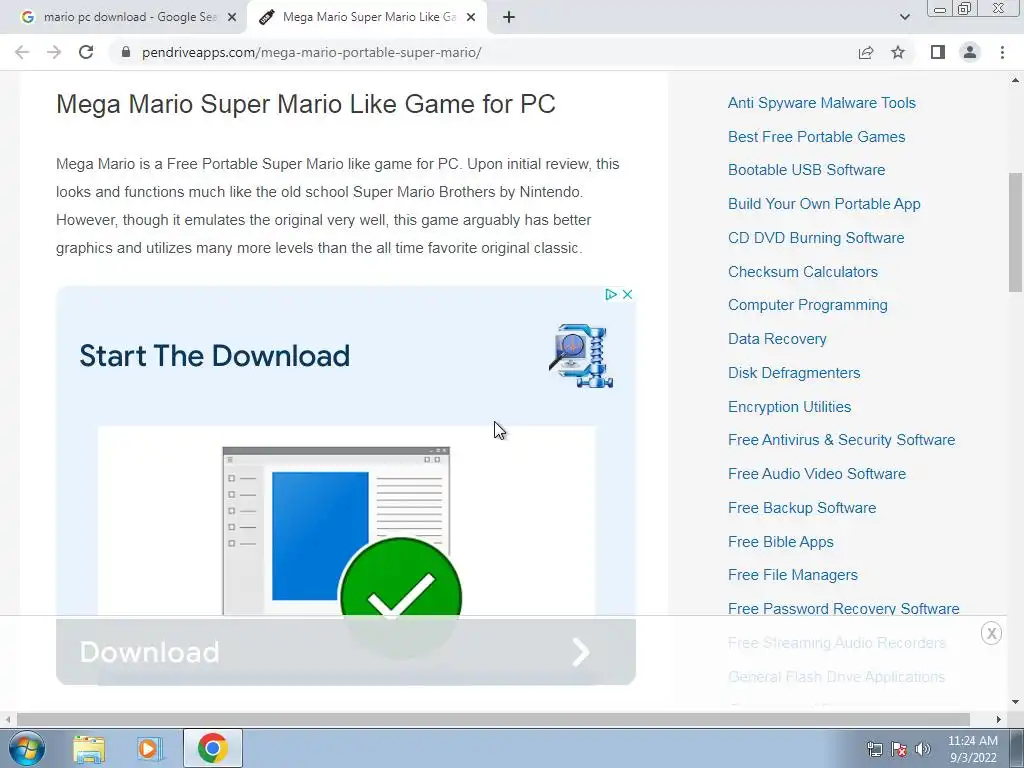The image size is (1024, 768).
Task: Click the scroll down arrow
Action: coord(1015,702)
